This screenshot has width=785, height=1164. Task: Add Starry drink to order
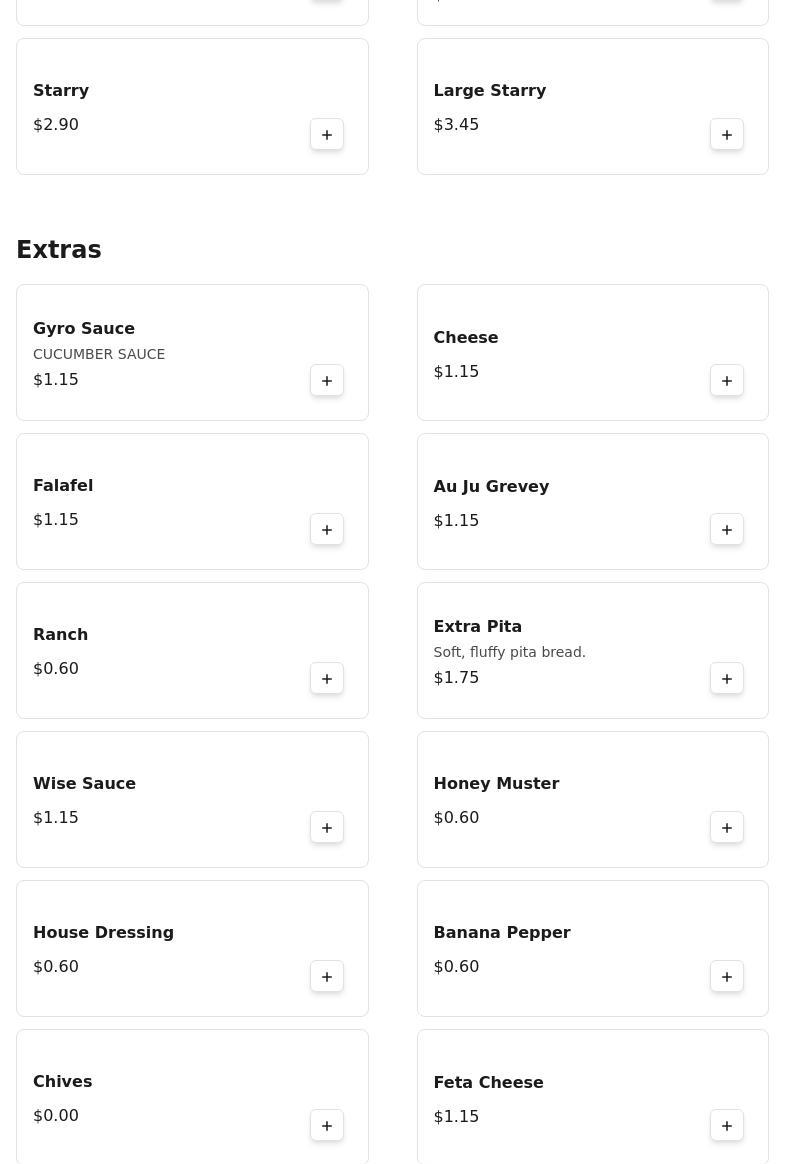click(x=327, y=135)
